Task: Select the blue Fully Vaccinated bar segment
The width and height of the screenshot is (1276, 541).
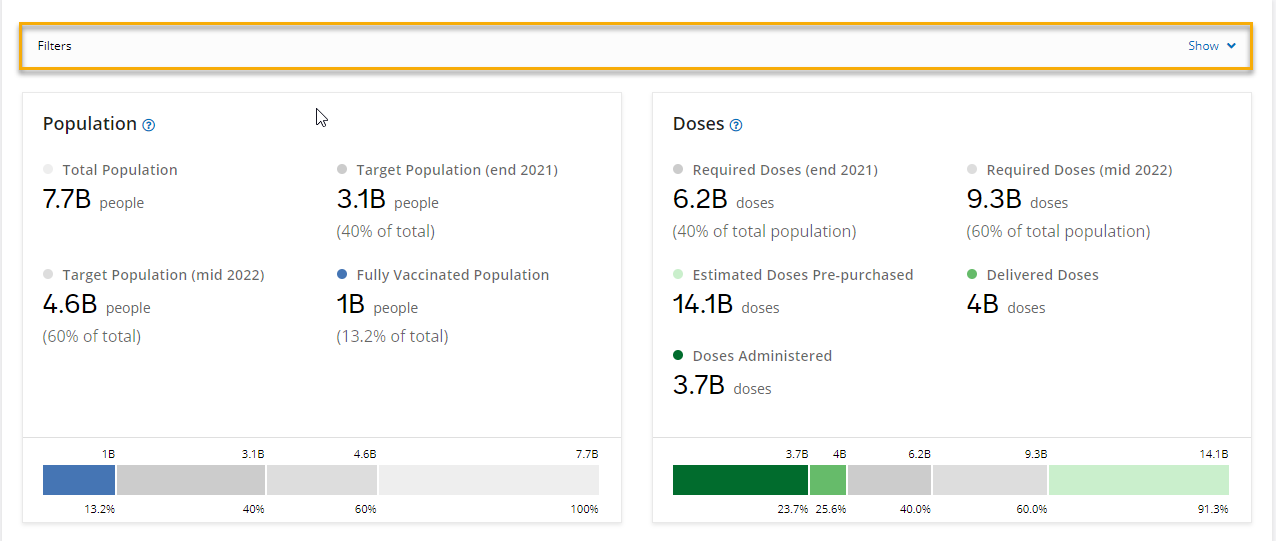Action: (79, 480)
